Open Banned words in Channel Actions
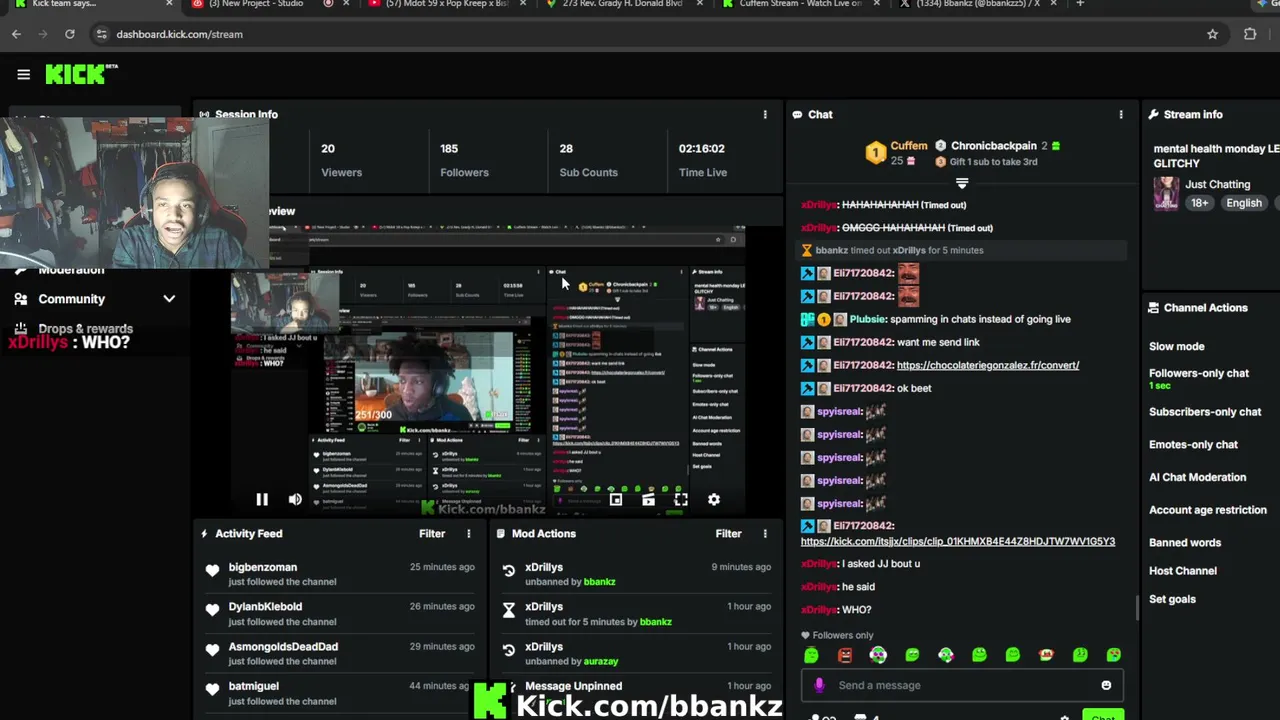Image resolution: width=1280 pixels, height=720 pixels. pos(1185,543)
